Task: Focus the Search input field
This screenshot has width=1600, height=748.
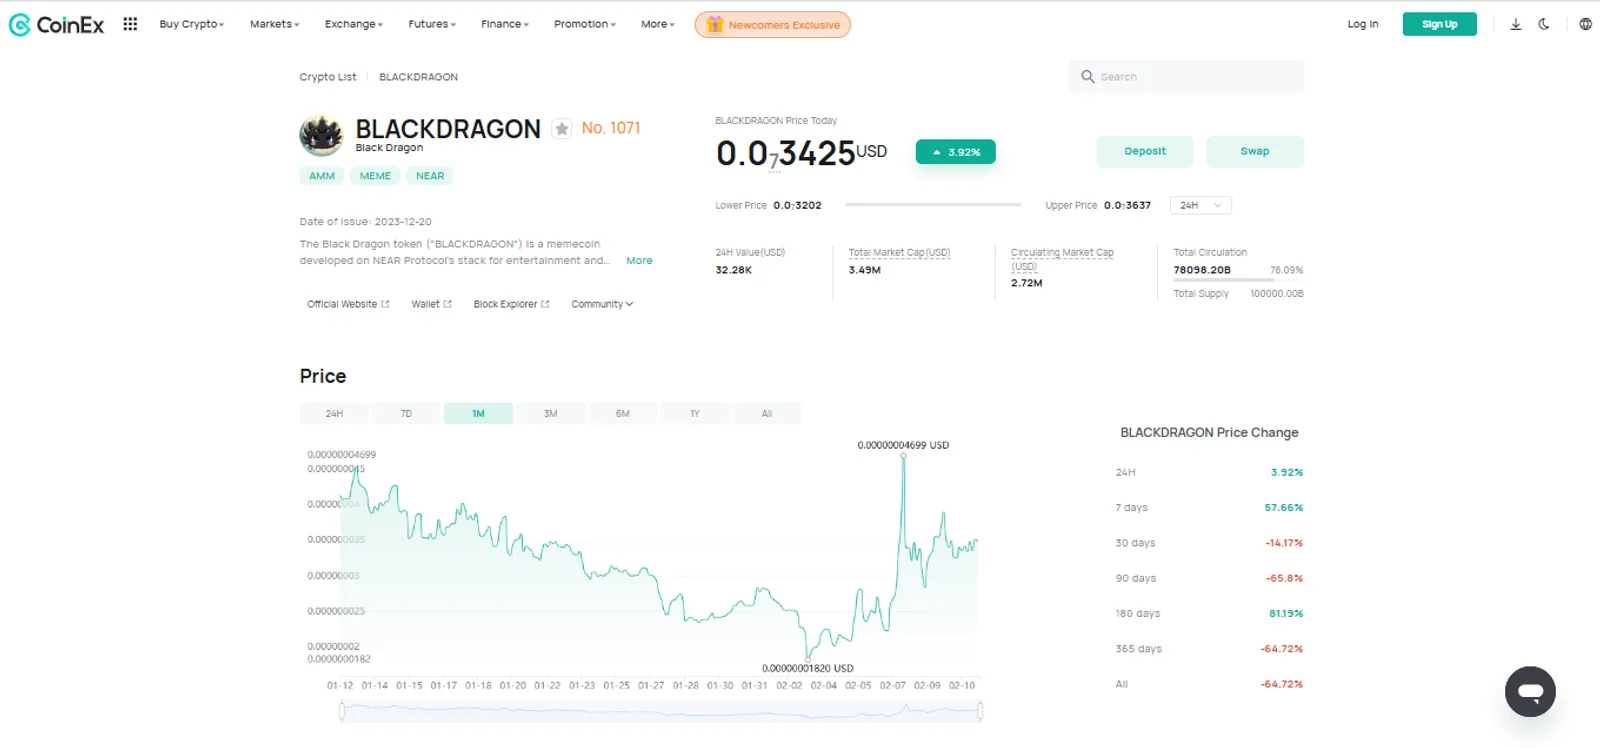Action: (x=1186, y=77)
